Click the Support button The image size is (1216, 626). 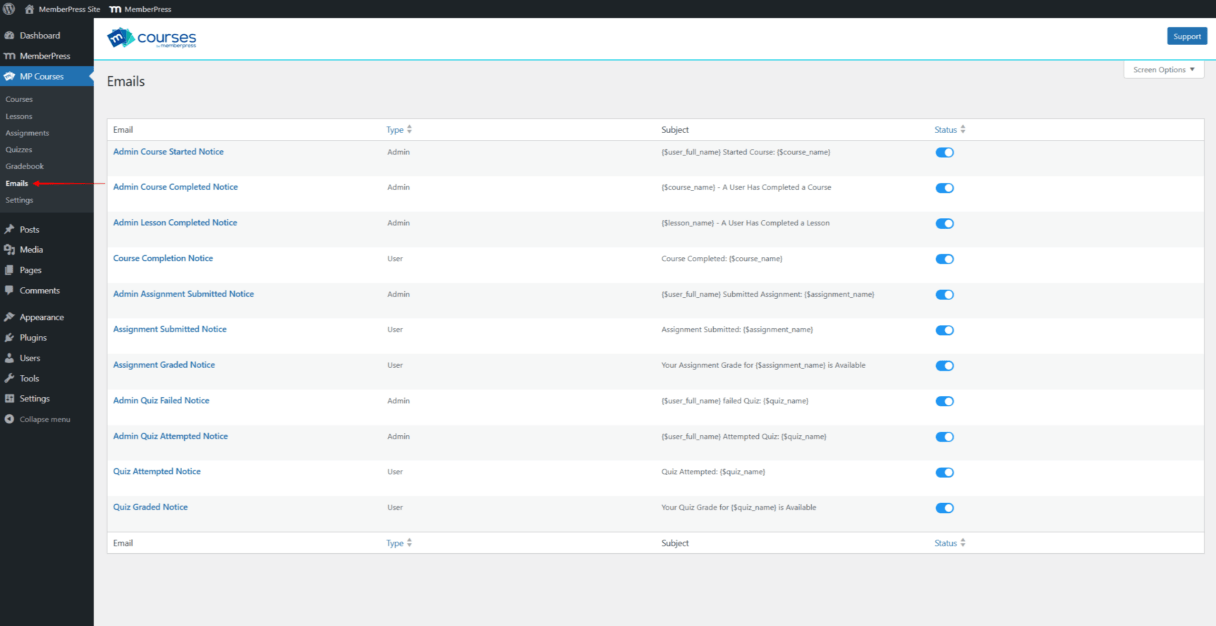click(1187, 36)
